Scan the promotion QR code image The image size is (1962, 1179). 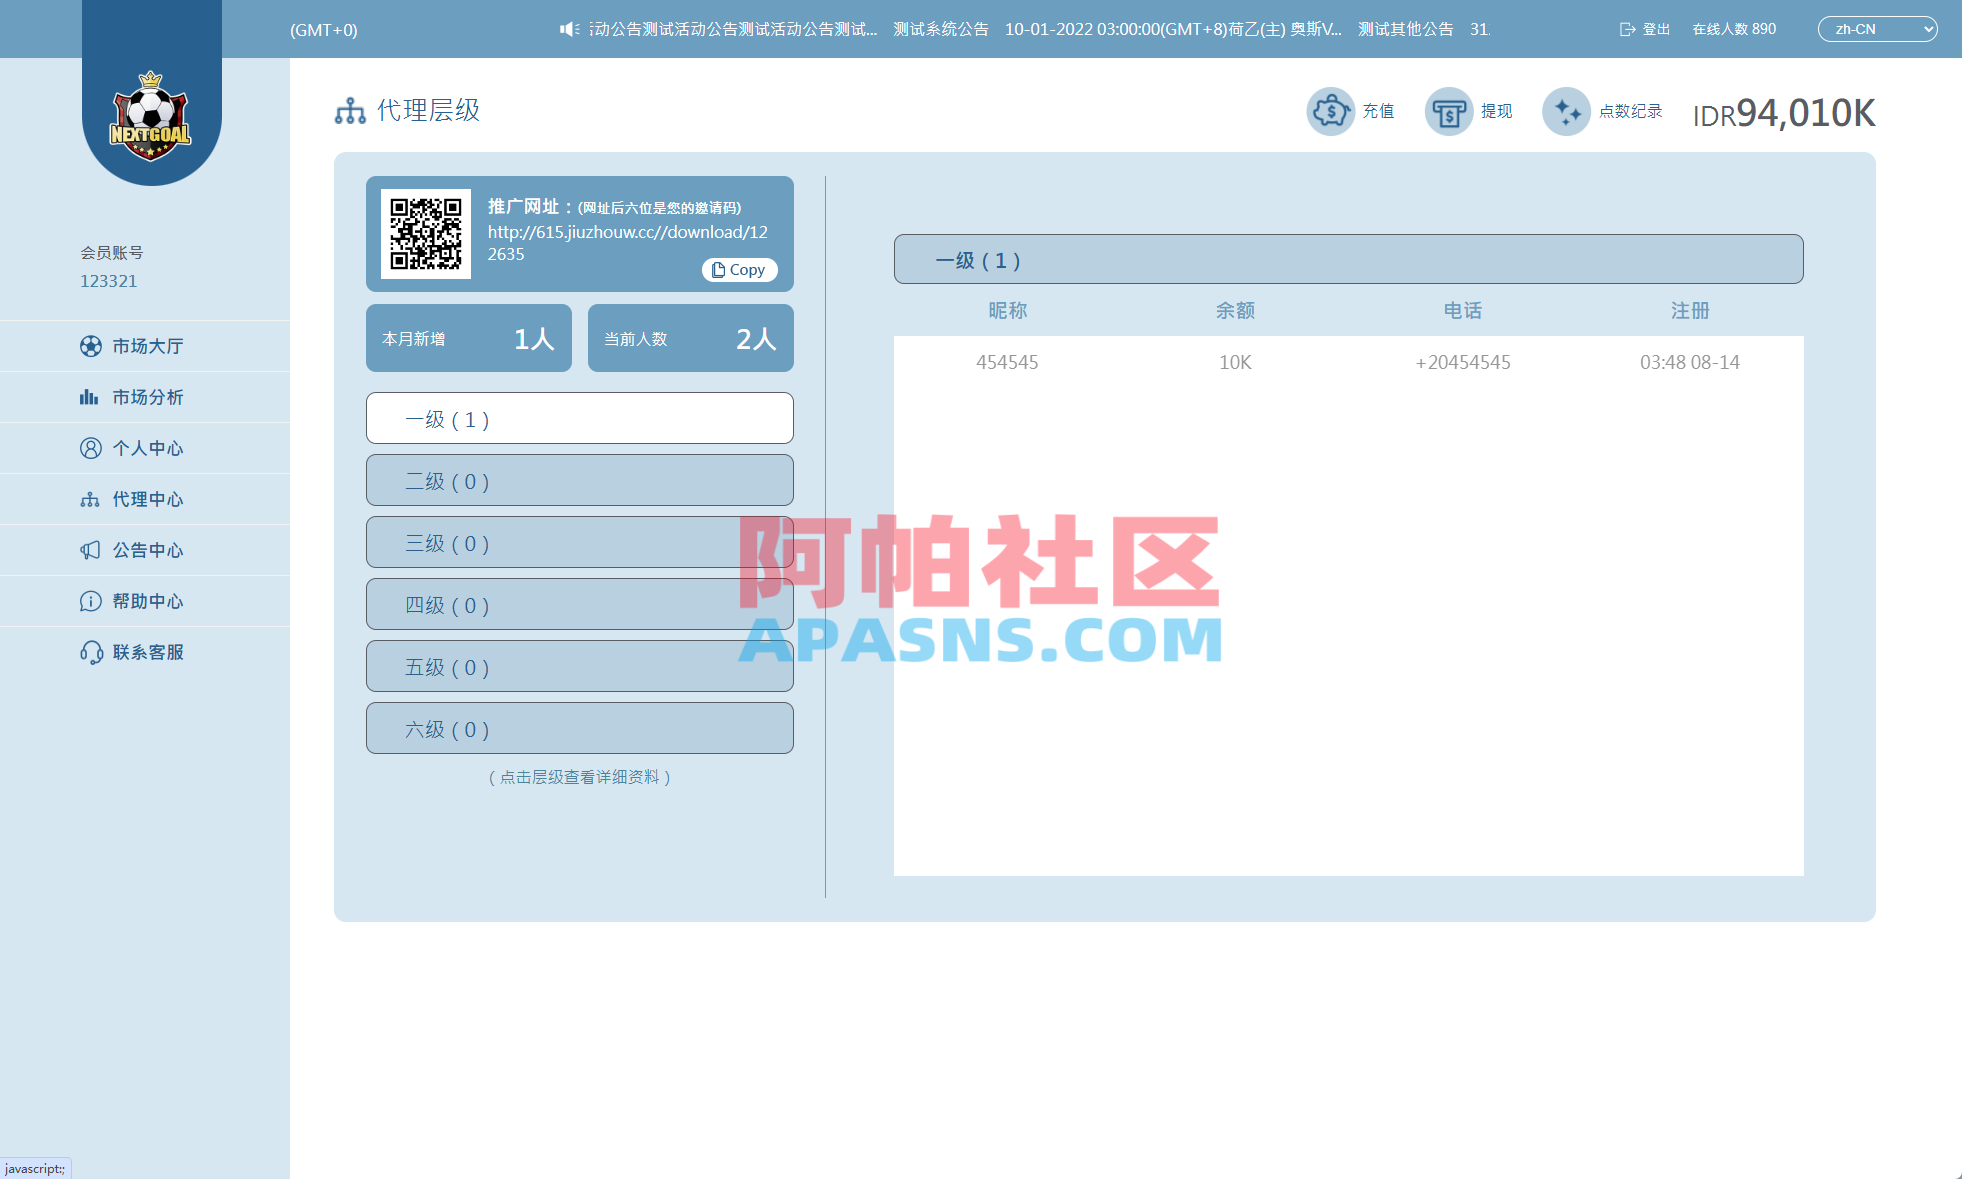[x=427, y=233]
